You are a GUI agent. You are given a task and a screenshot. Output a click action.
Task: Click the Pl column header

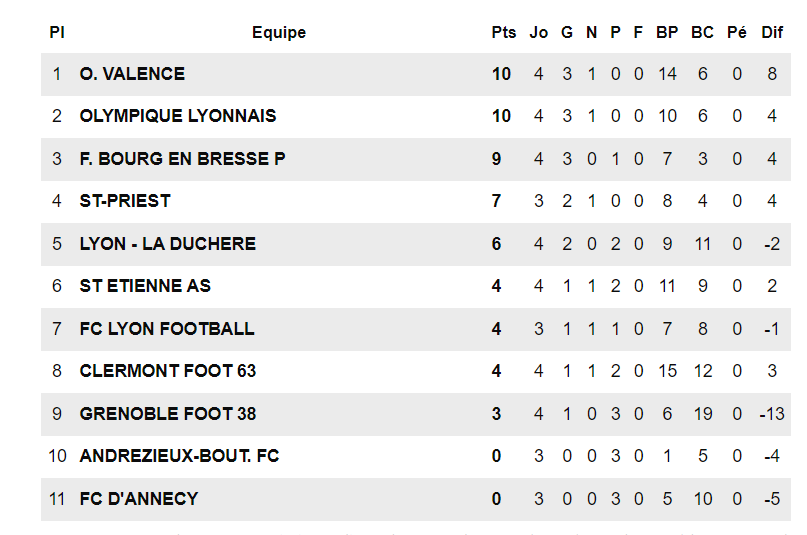(57, 33)
